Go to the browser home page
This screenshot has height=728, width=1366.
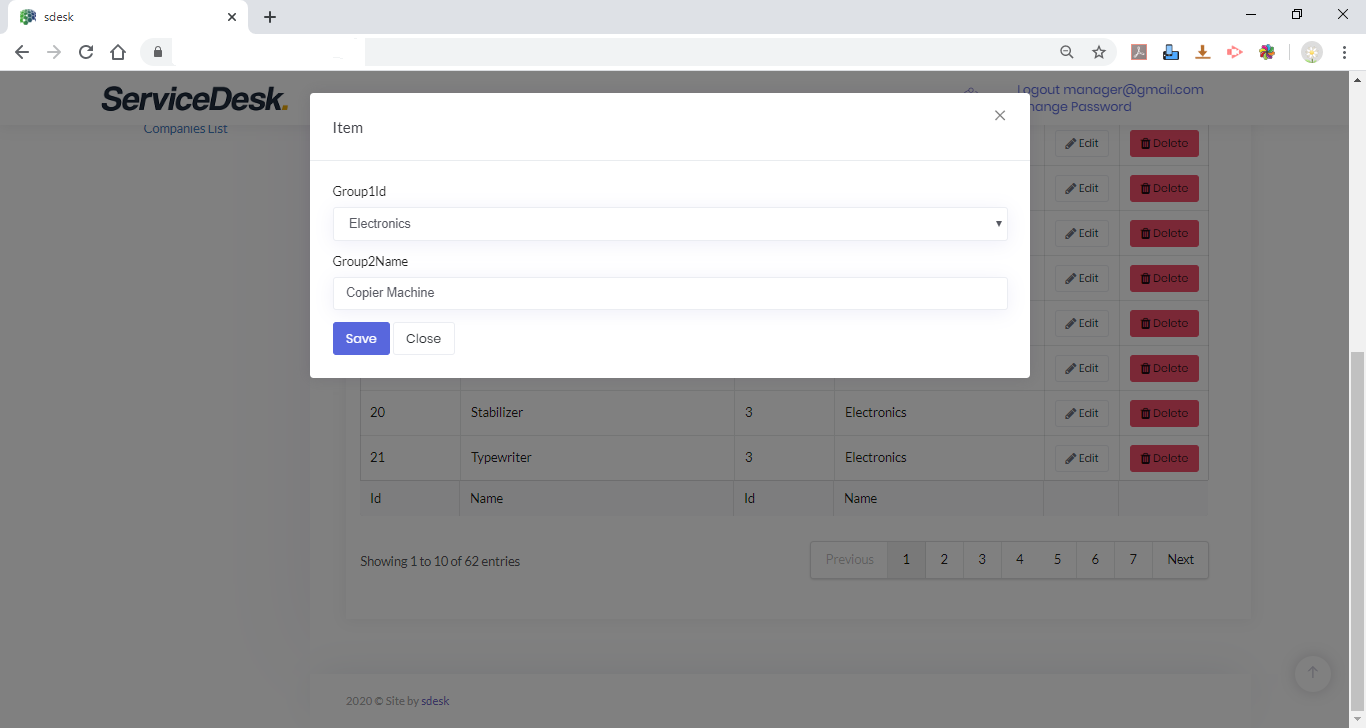(x=118, y=52)
